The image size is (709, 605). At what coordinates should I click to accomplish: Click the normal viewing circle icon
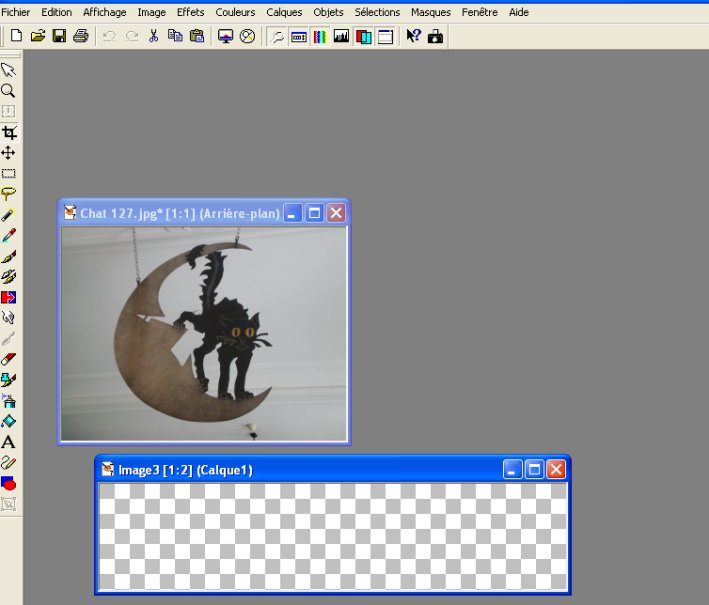pos(247,36)
